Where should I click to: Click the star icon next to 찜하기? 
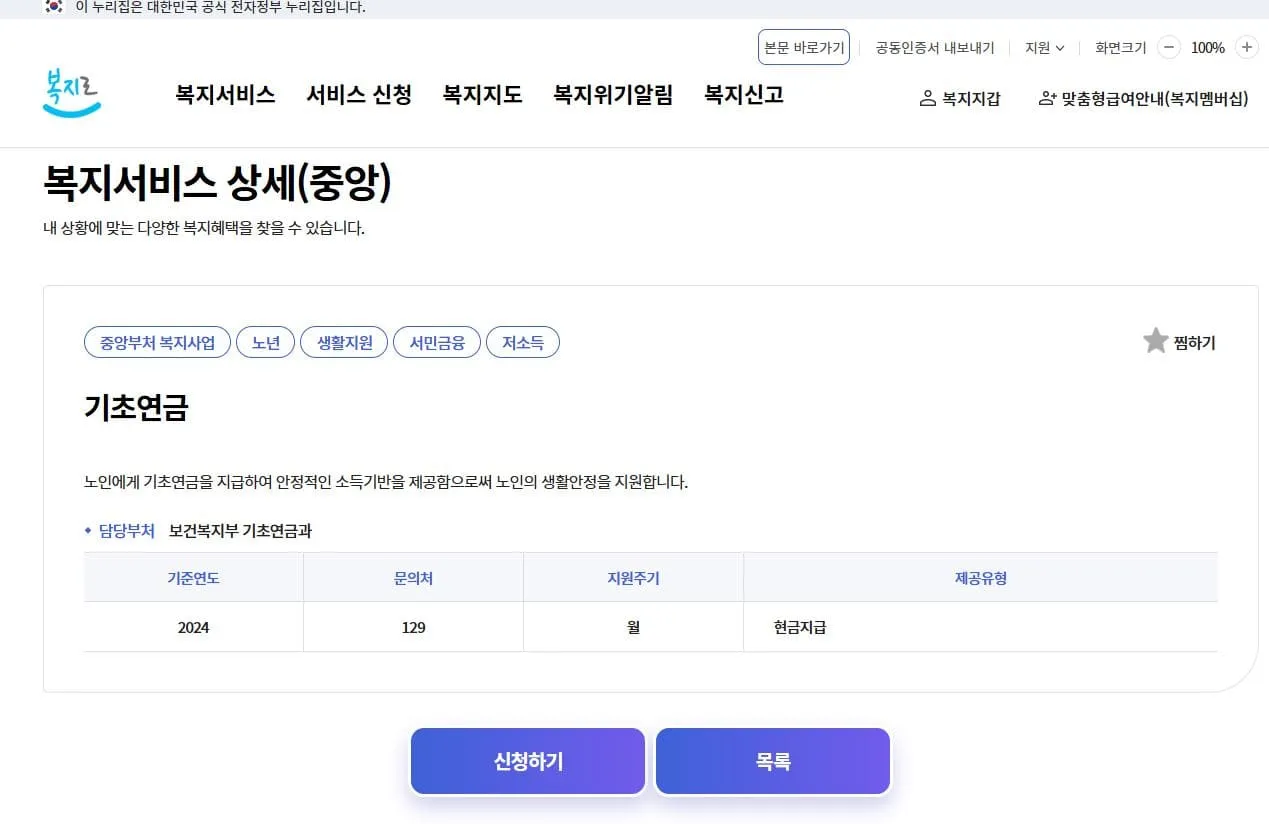tap(1155, 340)
